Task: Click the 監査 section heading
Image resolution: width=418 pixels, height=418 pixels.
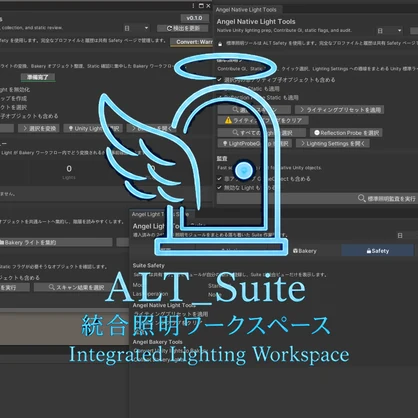Action: tap(222, 158)
